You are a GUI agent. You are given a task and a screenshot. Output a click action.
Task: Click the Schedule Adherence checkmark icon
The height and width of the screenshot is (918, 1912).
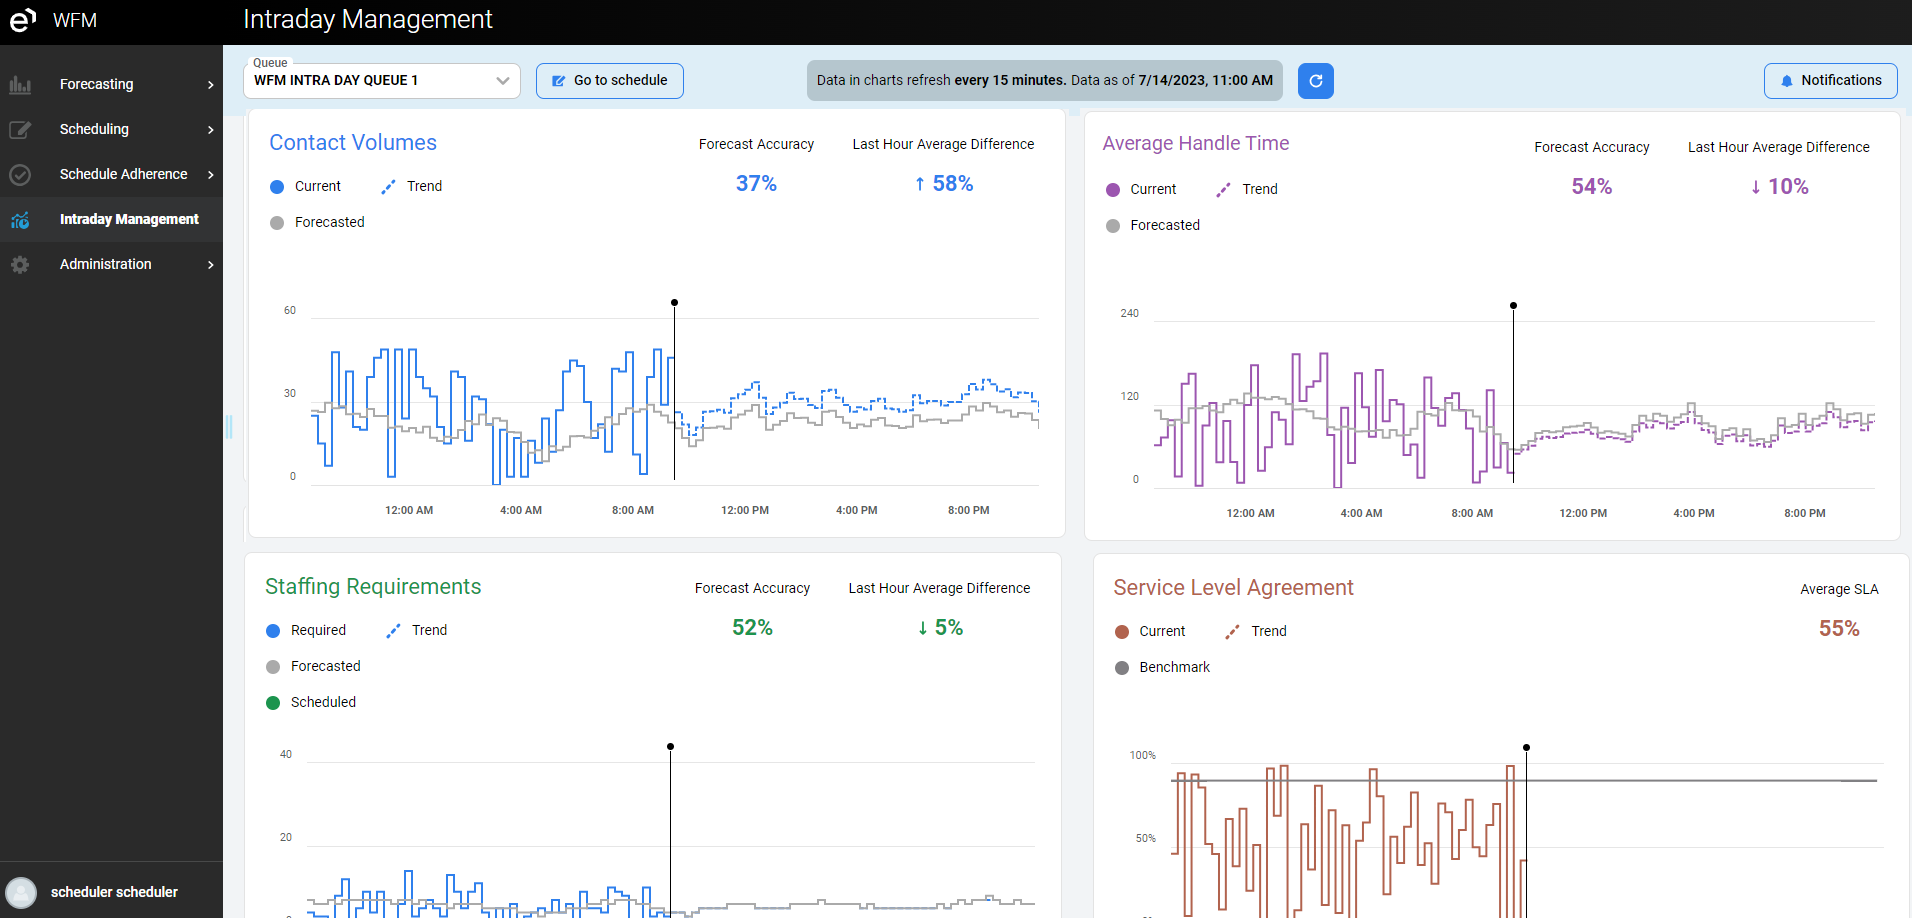(x=20, y=175)
